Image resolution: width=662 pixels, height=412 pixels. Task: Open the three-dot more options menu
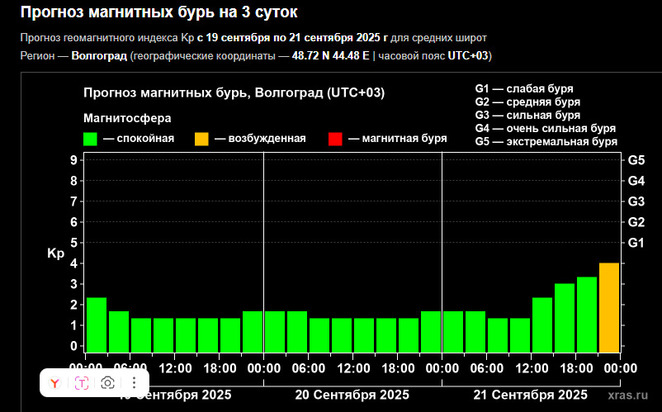pyautogui.click(x=133, y=382)
